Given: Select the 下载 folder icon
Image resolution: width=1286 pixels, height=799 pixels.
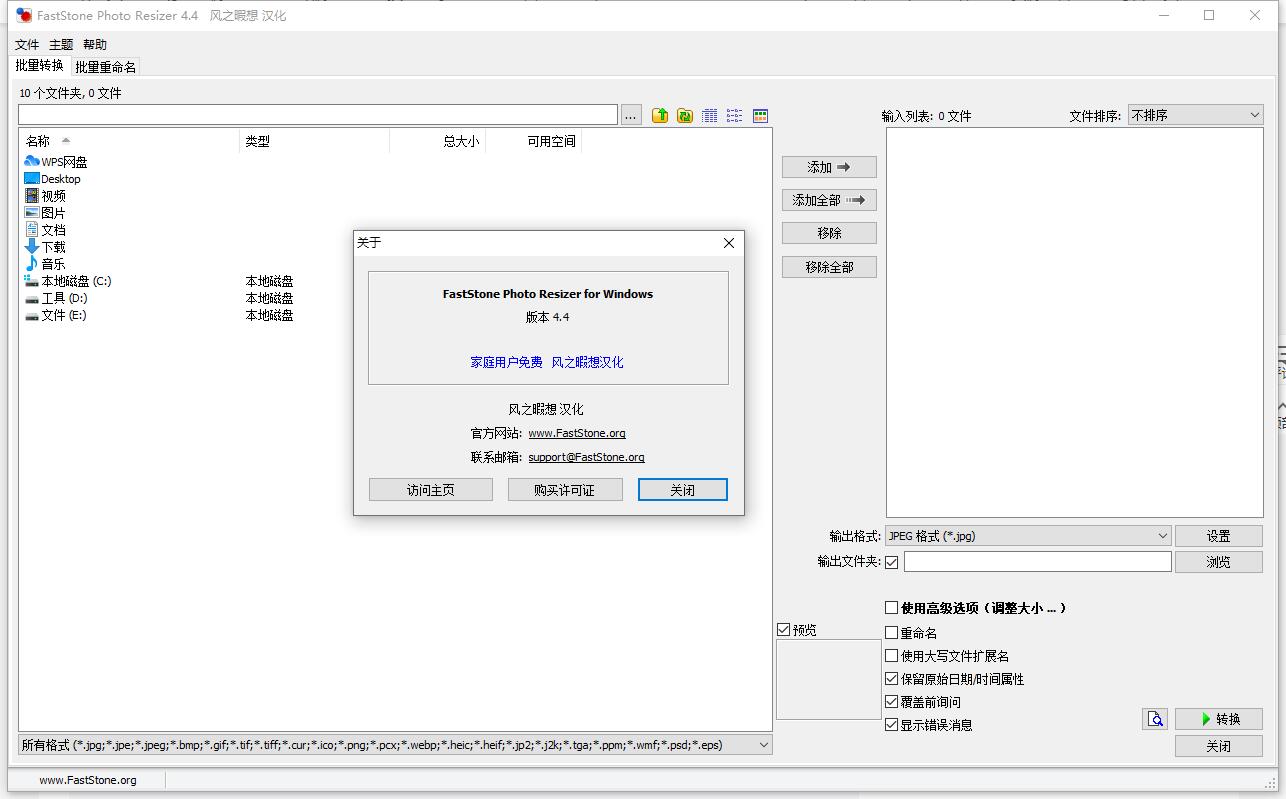Looking at the screenshot, I should coord(32,246).
